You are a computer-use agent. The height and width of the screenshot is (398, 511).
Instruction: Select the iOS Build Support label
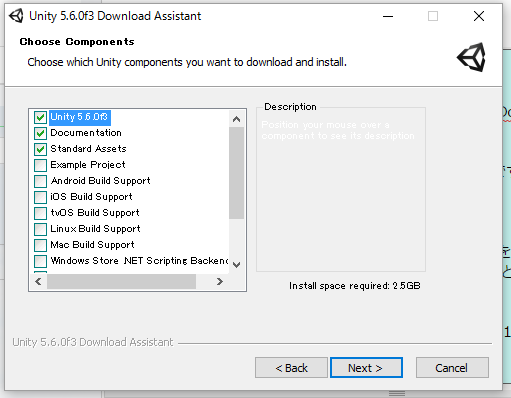point(91,197)
